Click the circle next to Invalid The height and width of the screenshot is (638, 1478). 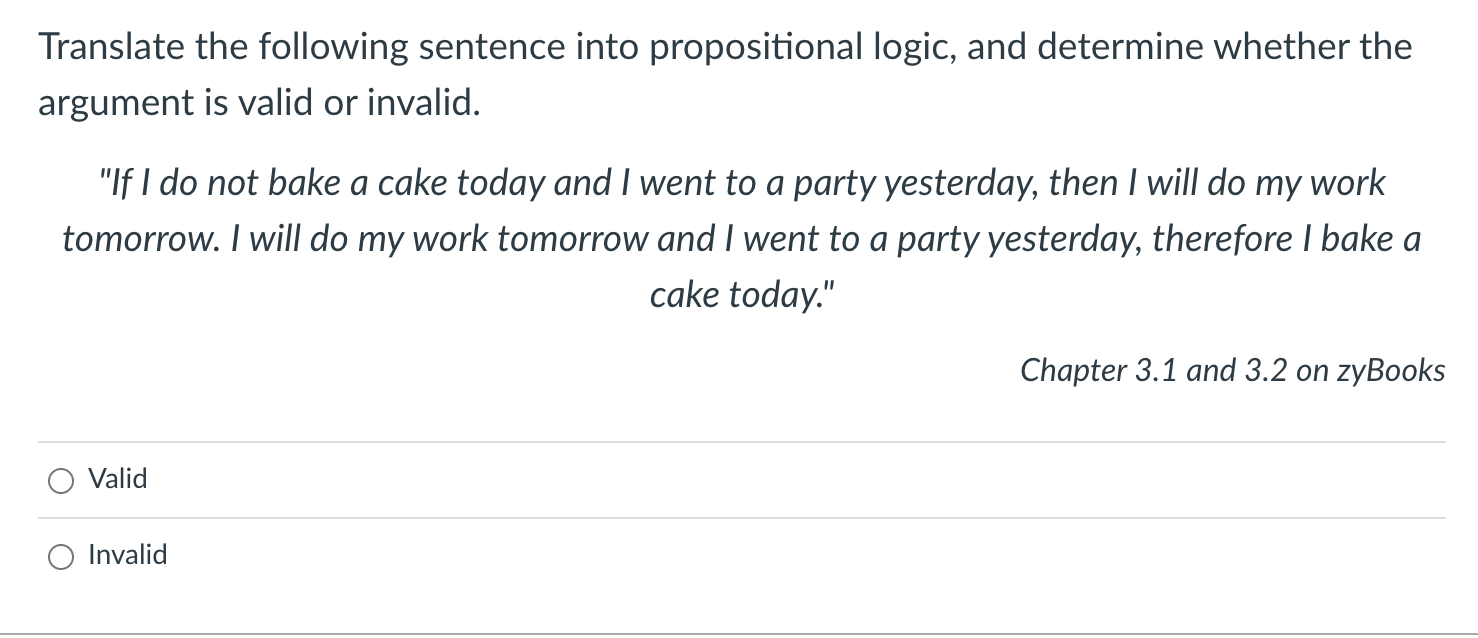click(x=61, y=556)
